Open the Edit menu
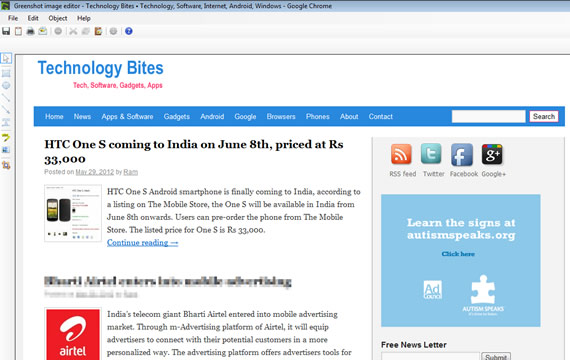This screenshot has width=570, height=360. coord(33,18)
